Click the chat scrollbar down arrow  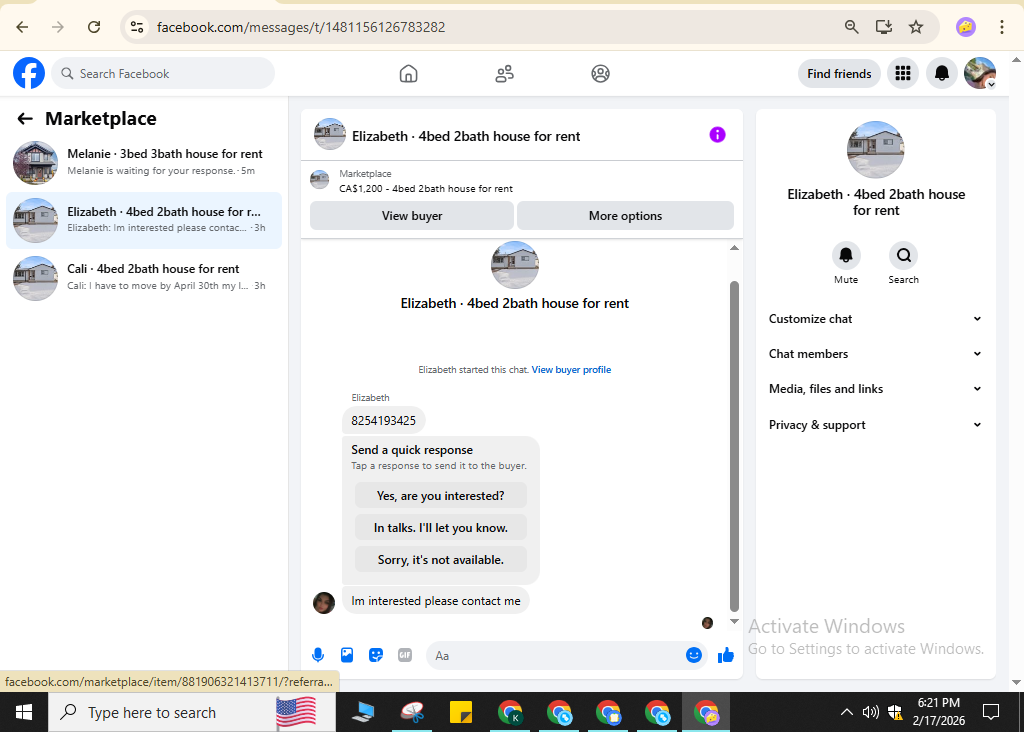pos(734,622)
